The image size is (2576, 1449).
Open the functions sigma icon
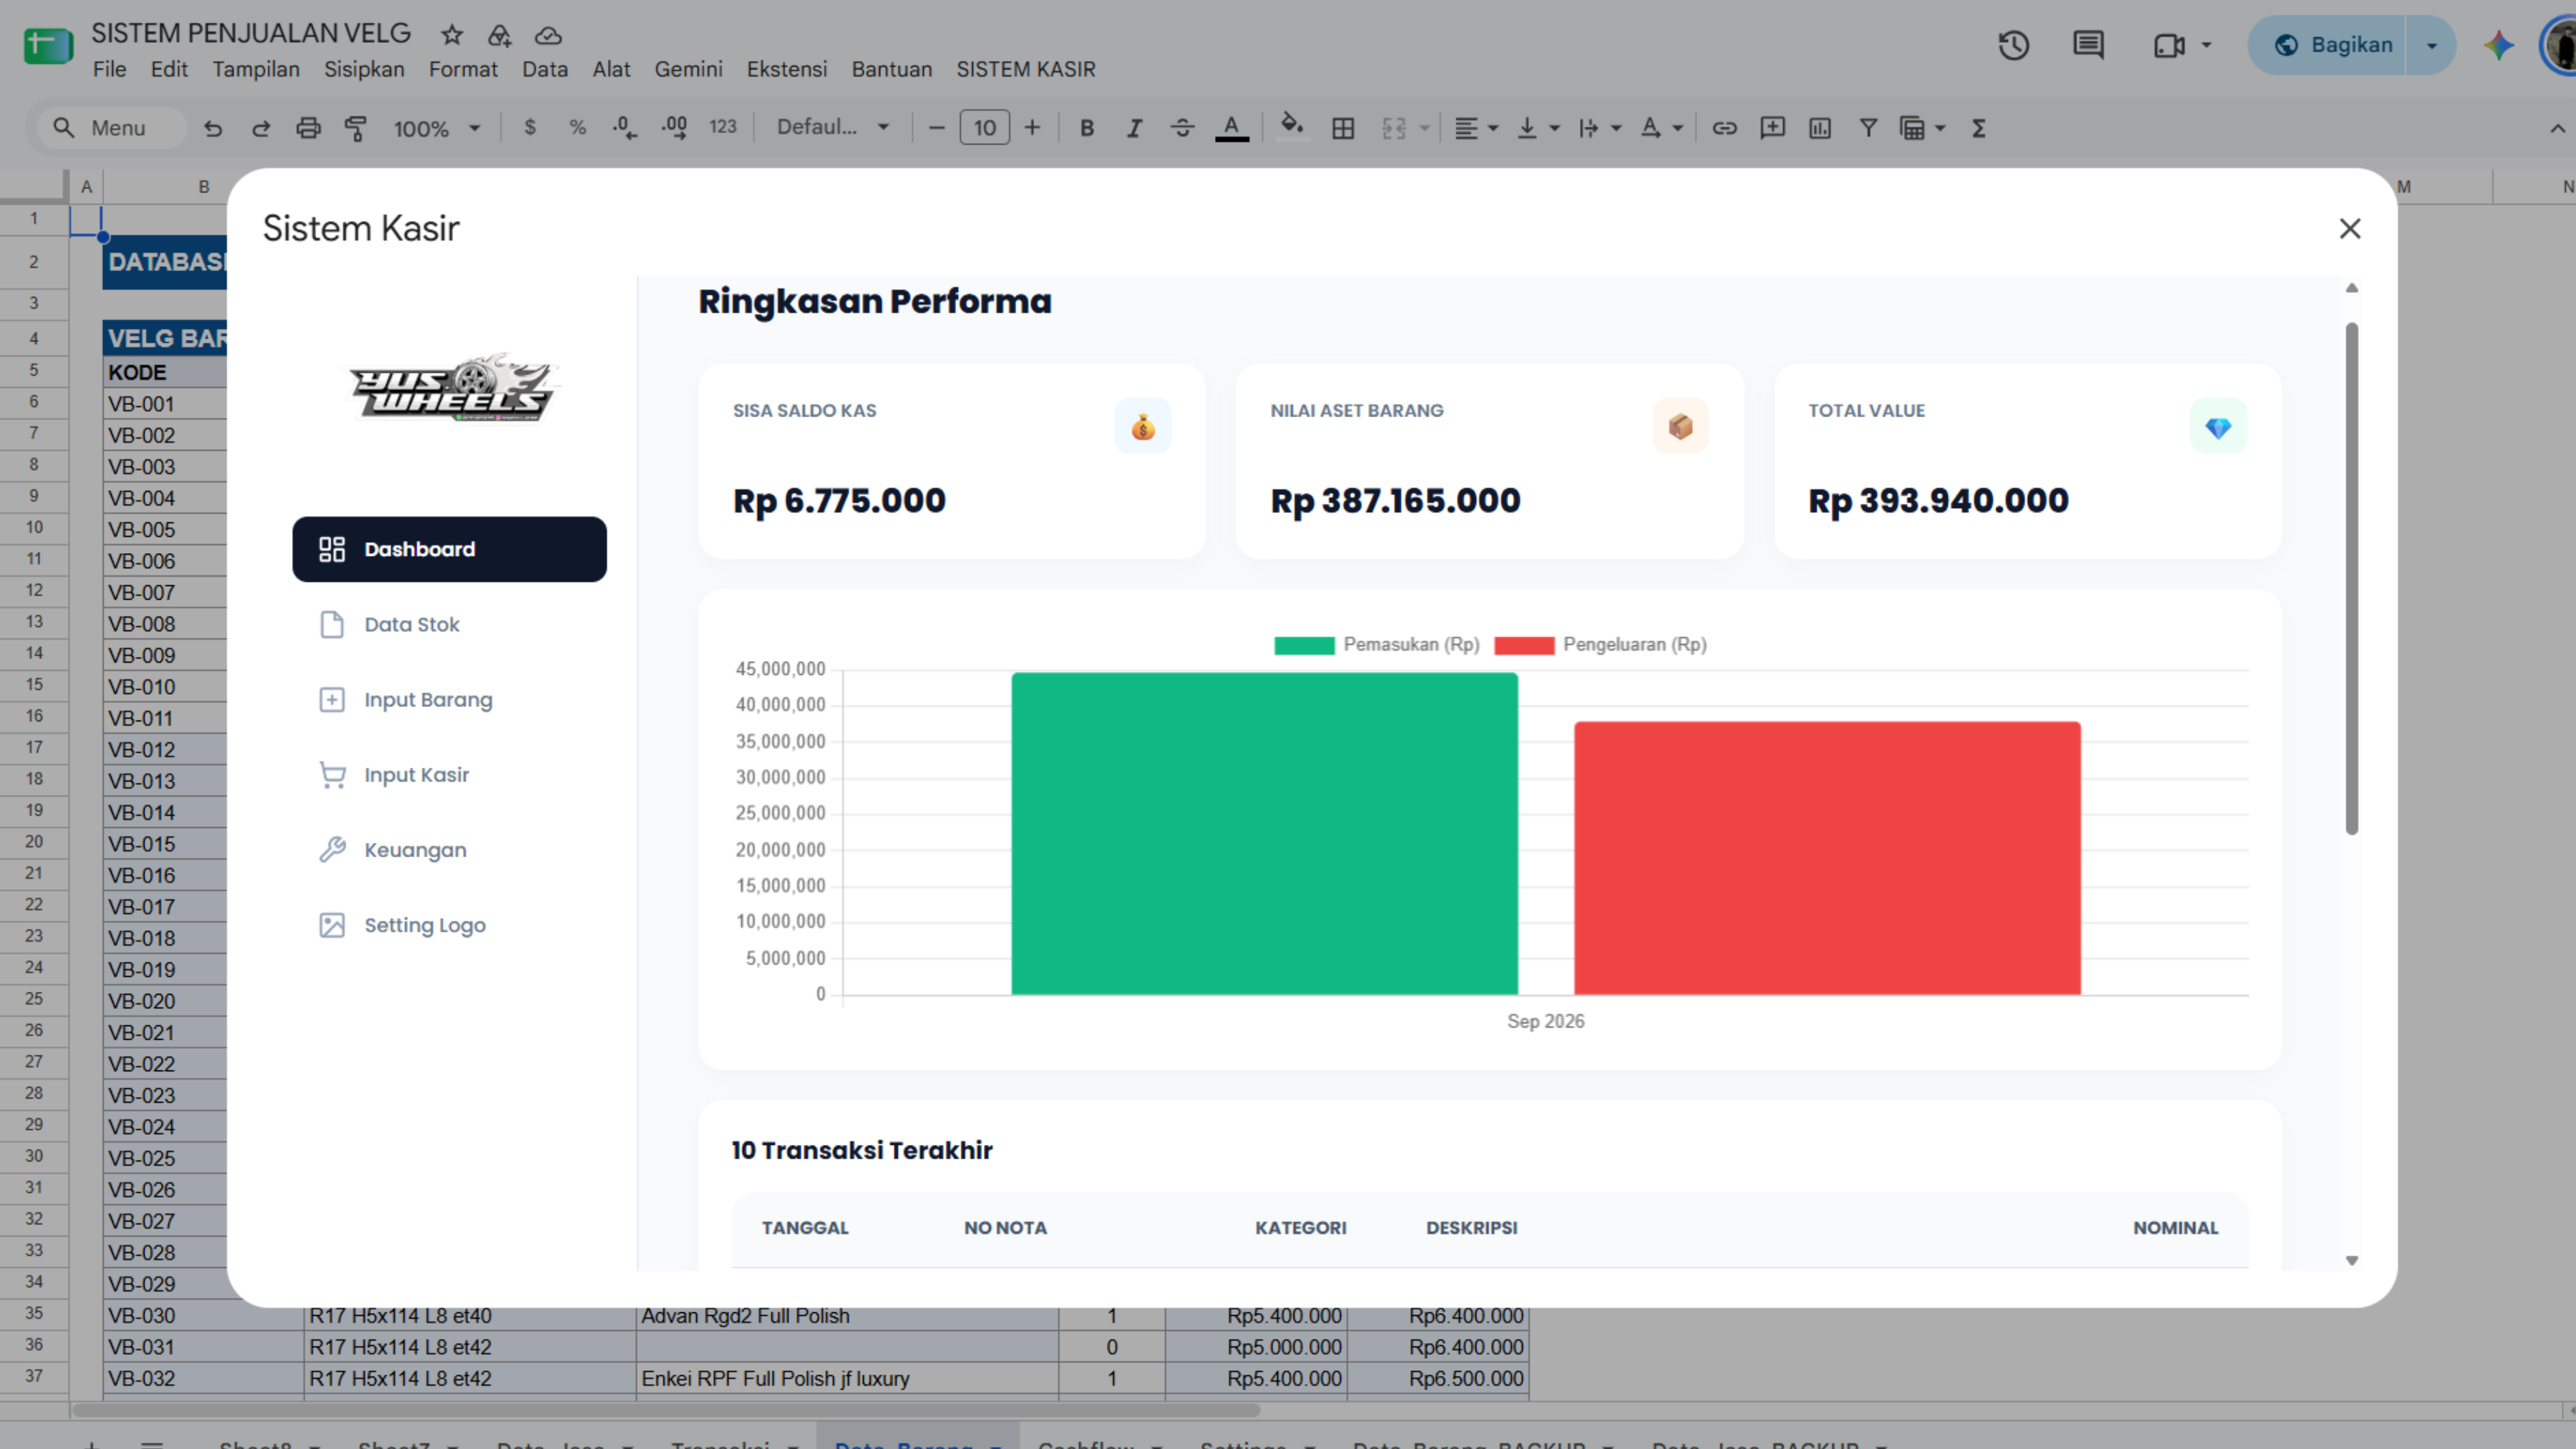tap(1978, 128)
